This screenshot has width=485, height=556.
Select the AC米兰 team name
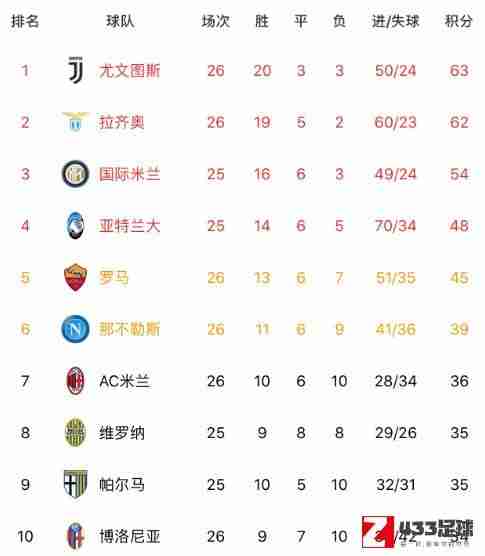[124, 381]
